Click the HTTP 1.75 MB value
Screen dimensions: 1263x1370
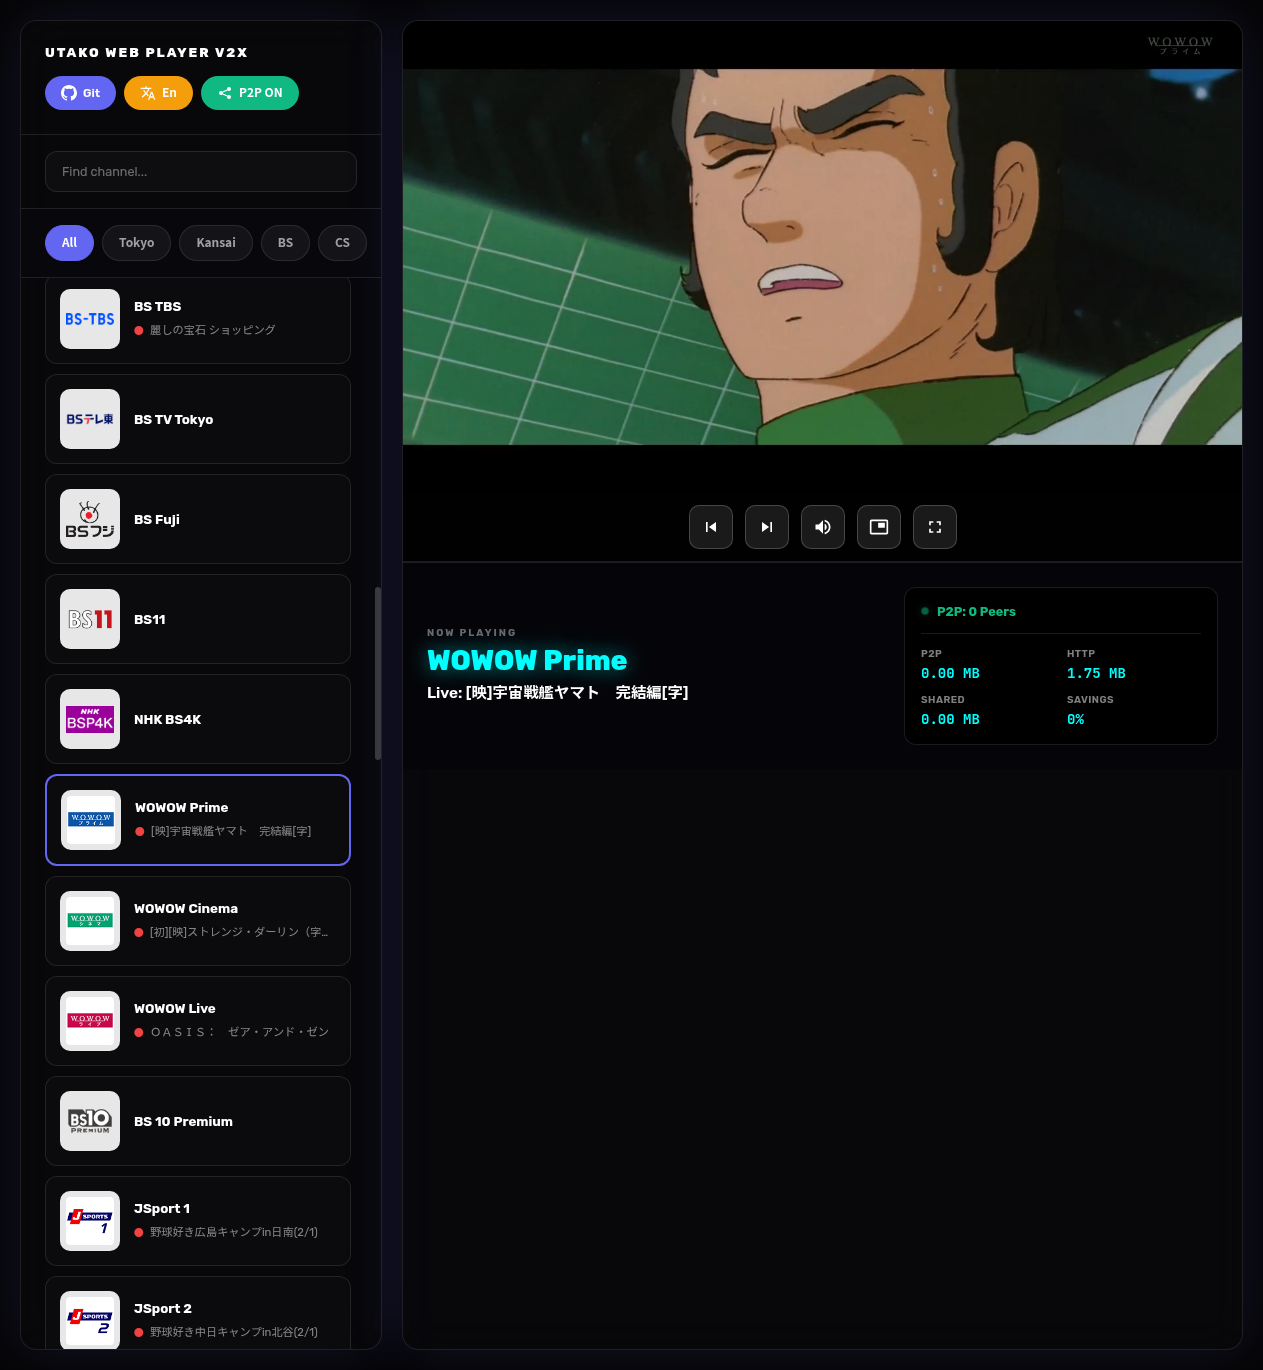point(1096,674)
